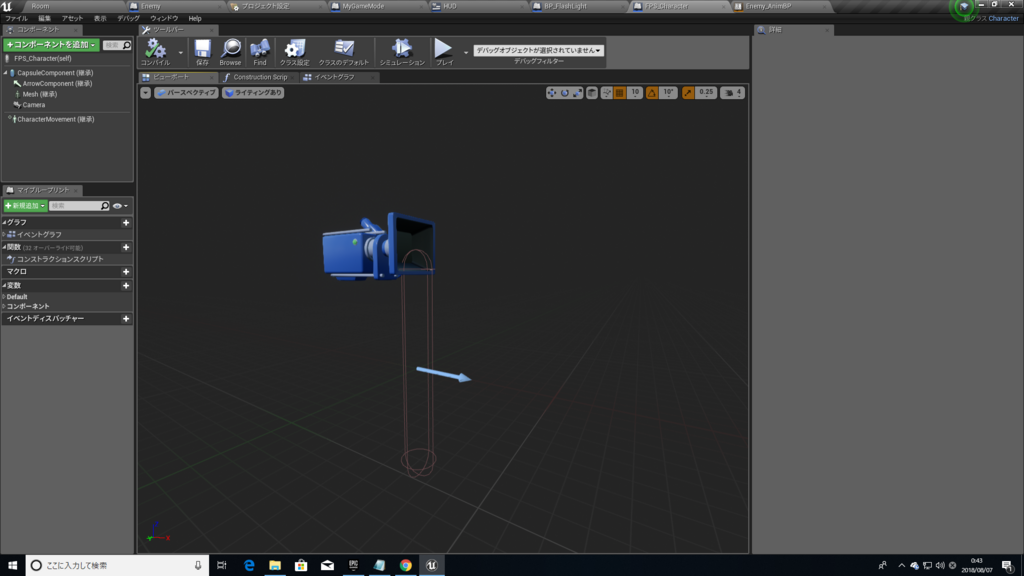Open rotation snap value 10° menu
Viewport: 1024px width, 576px height.
[x=668, y=93]
